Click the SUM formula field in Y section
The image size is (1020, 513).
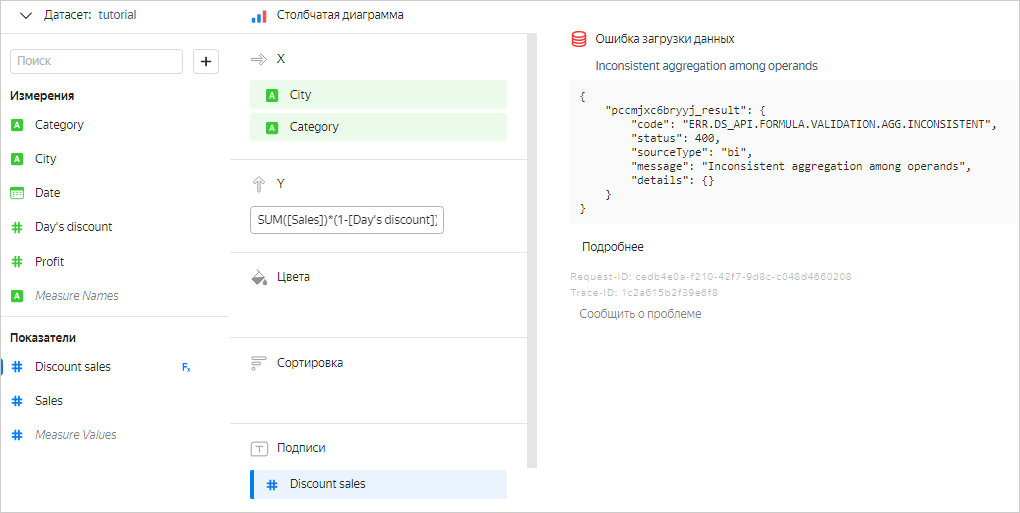point(346,220)
